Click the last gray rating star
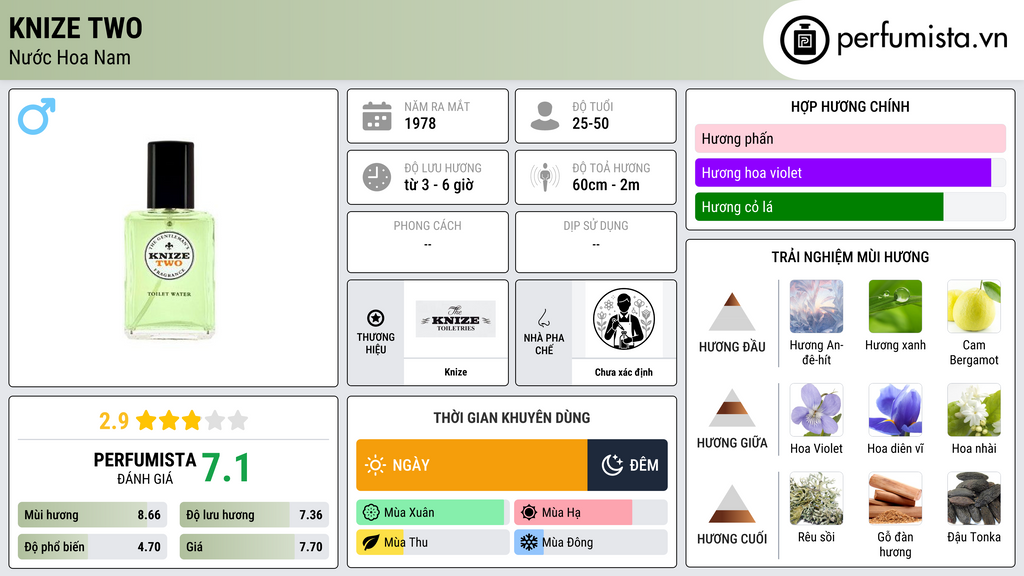Image resolution: width=1024 pixels, height=576 pixels. (x=238, y=420)
